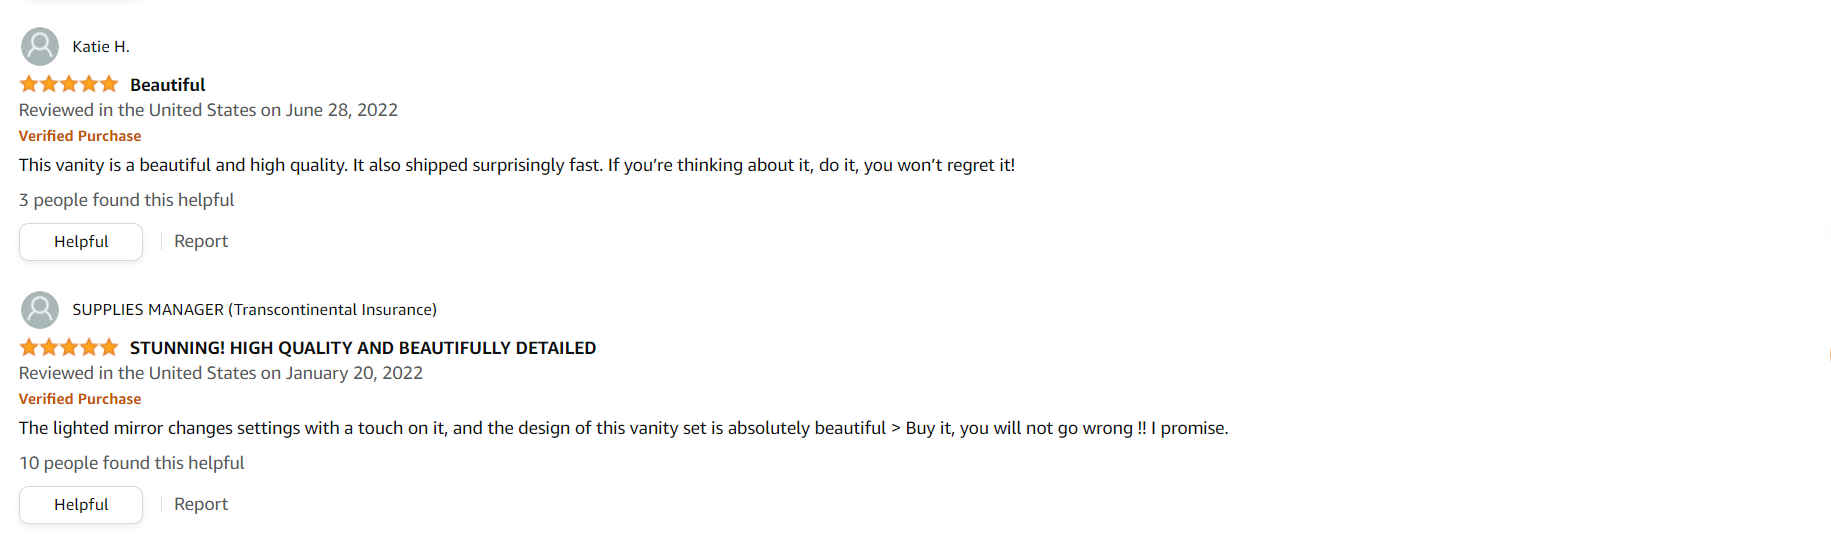Mark the SUPPLIES MANAGER review as Helpful
This screenshot has height=555, width=1831.
pyautogui.click(x=81, y=505)
